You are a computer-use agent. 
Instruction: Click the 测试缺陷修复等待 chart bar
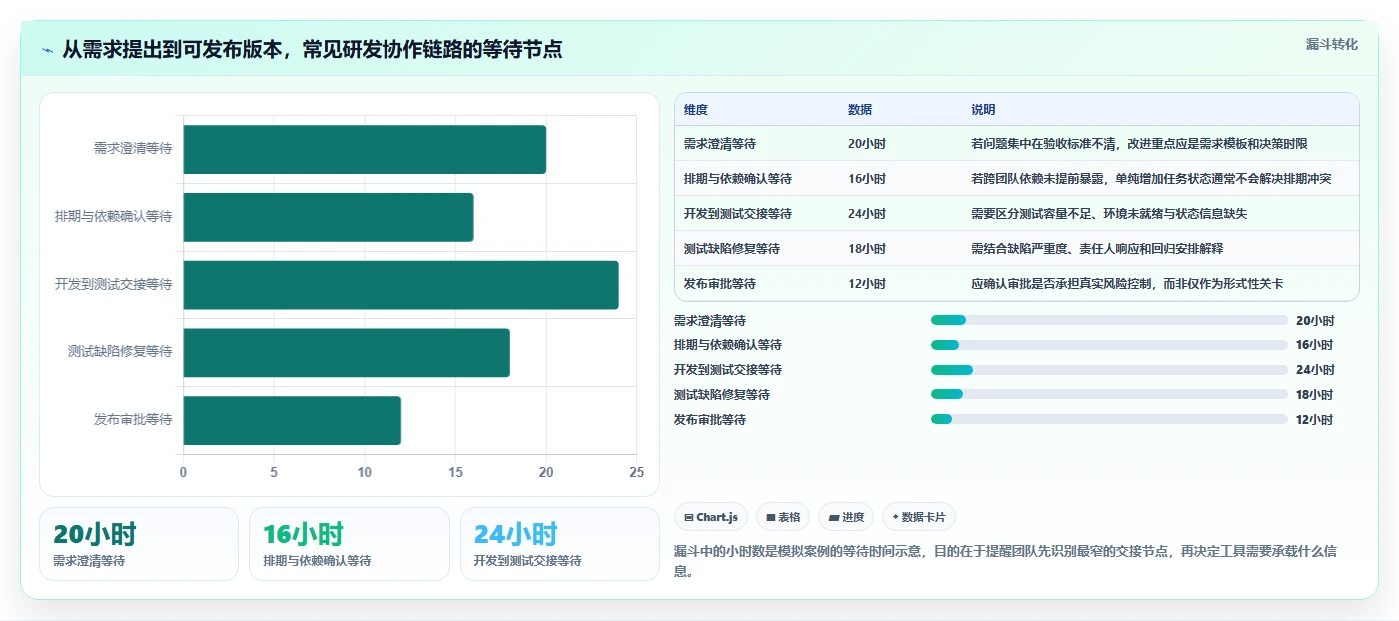[346, 352]
